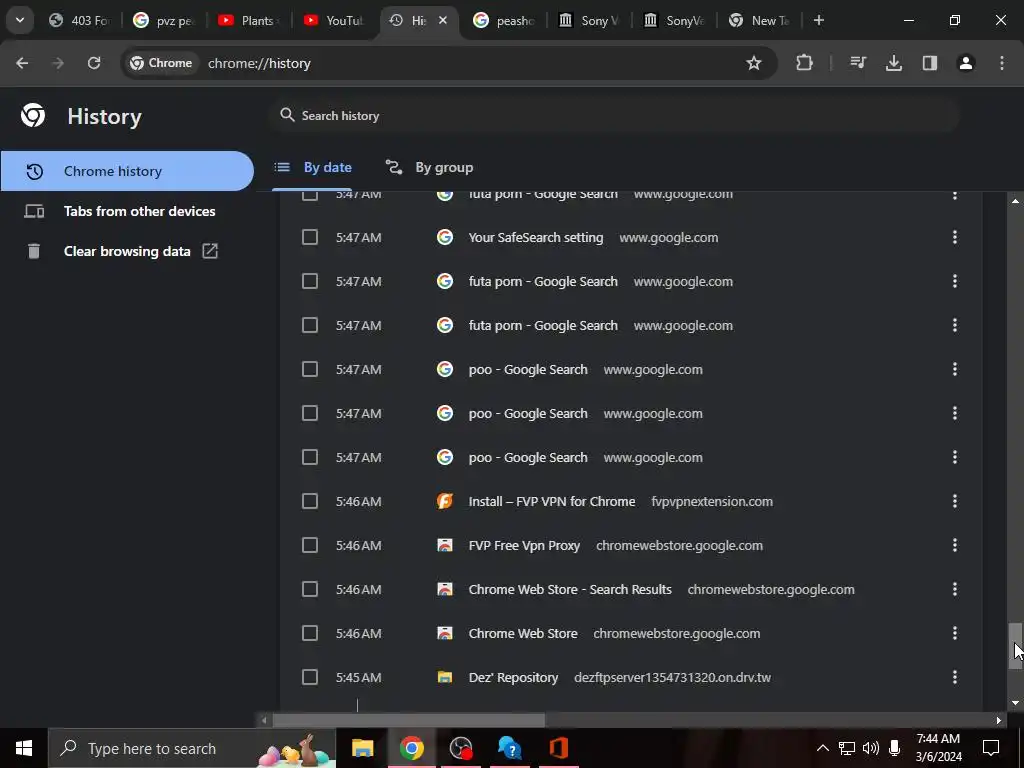This screenshot has width=1024, height=768.
Task: Focus the Search history field
Action: 614,116
